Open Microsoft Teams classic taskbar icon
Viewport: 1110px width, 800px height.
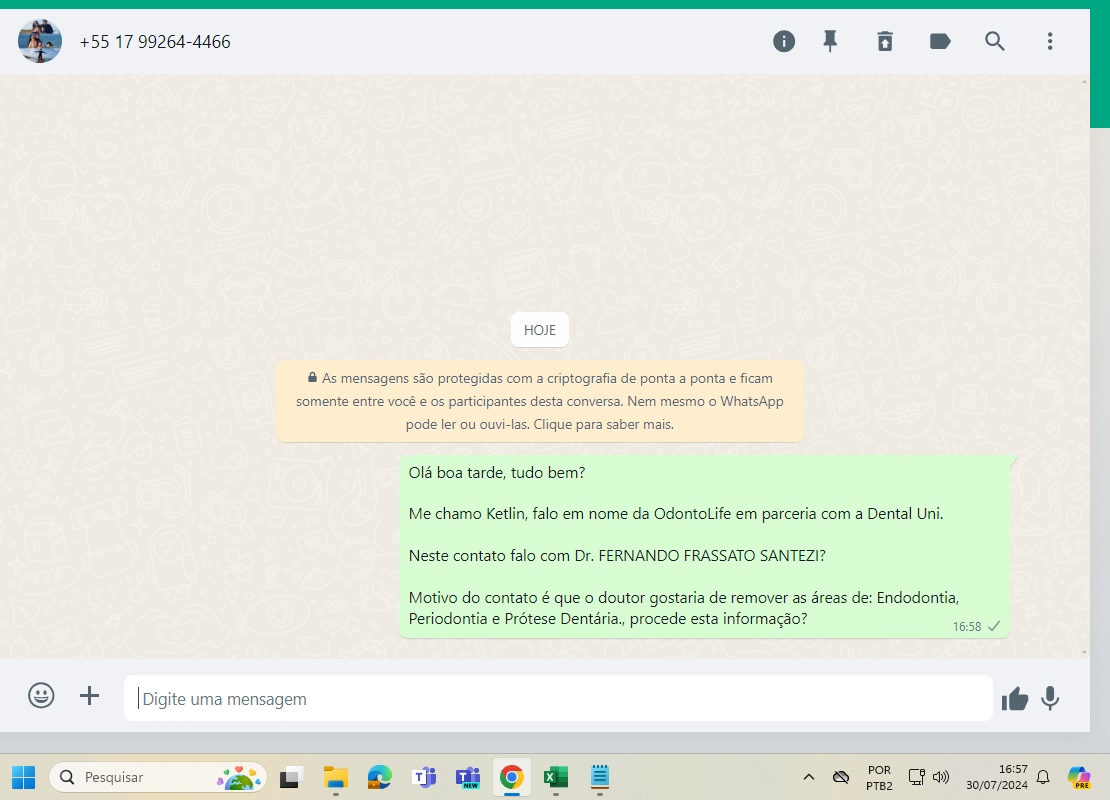[424, 777]
